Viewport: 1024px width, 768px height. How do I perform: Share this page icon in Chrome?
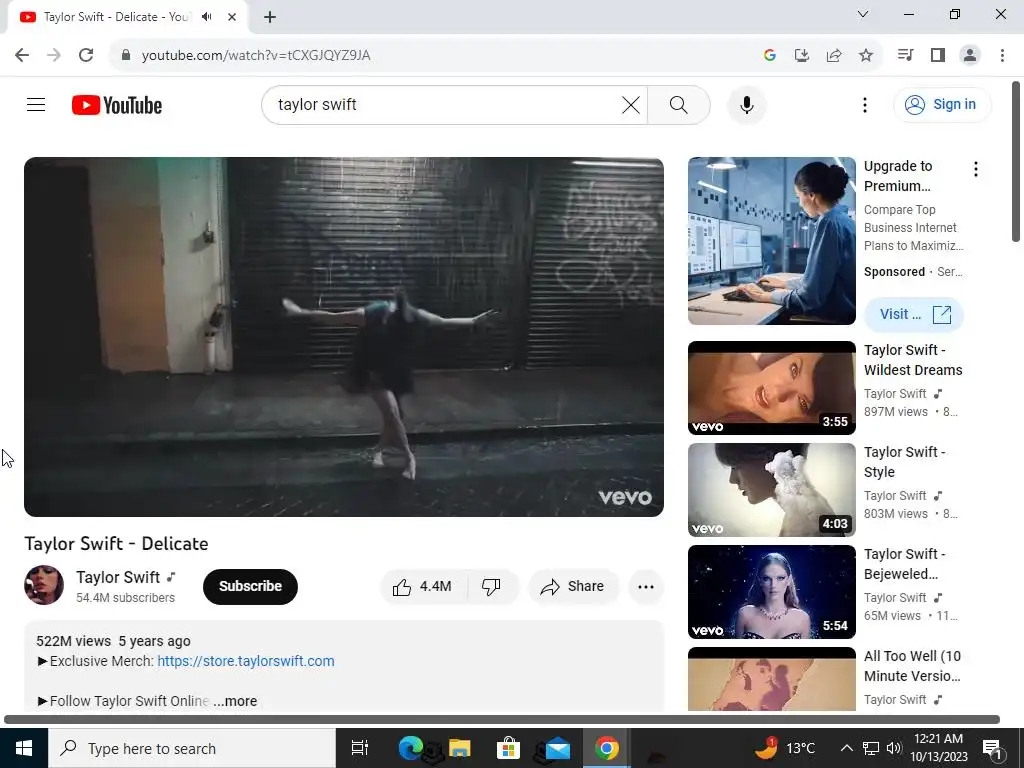[x=833, y=55]
